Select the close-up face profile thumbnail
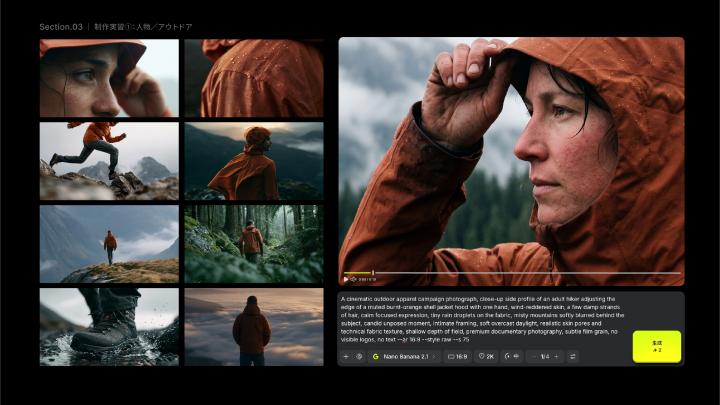720x405 pixels. pos(109,78)
